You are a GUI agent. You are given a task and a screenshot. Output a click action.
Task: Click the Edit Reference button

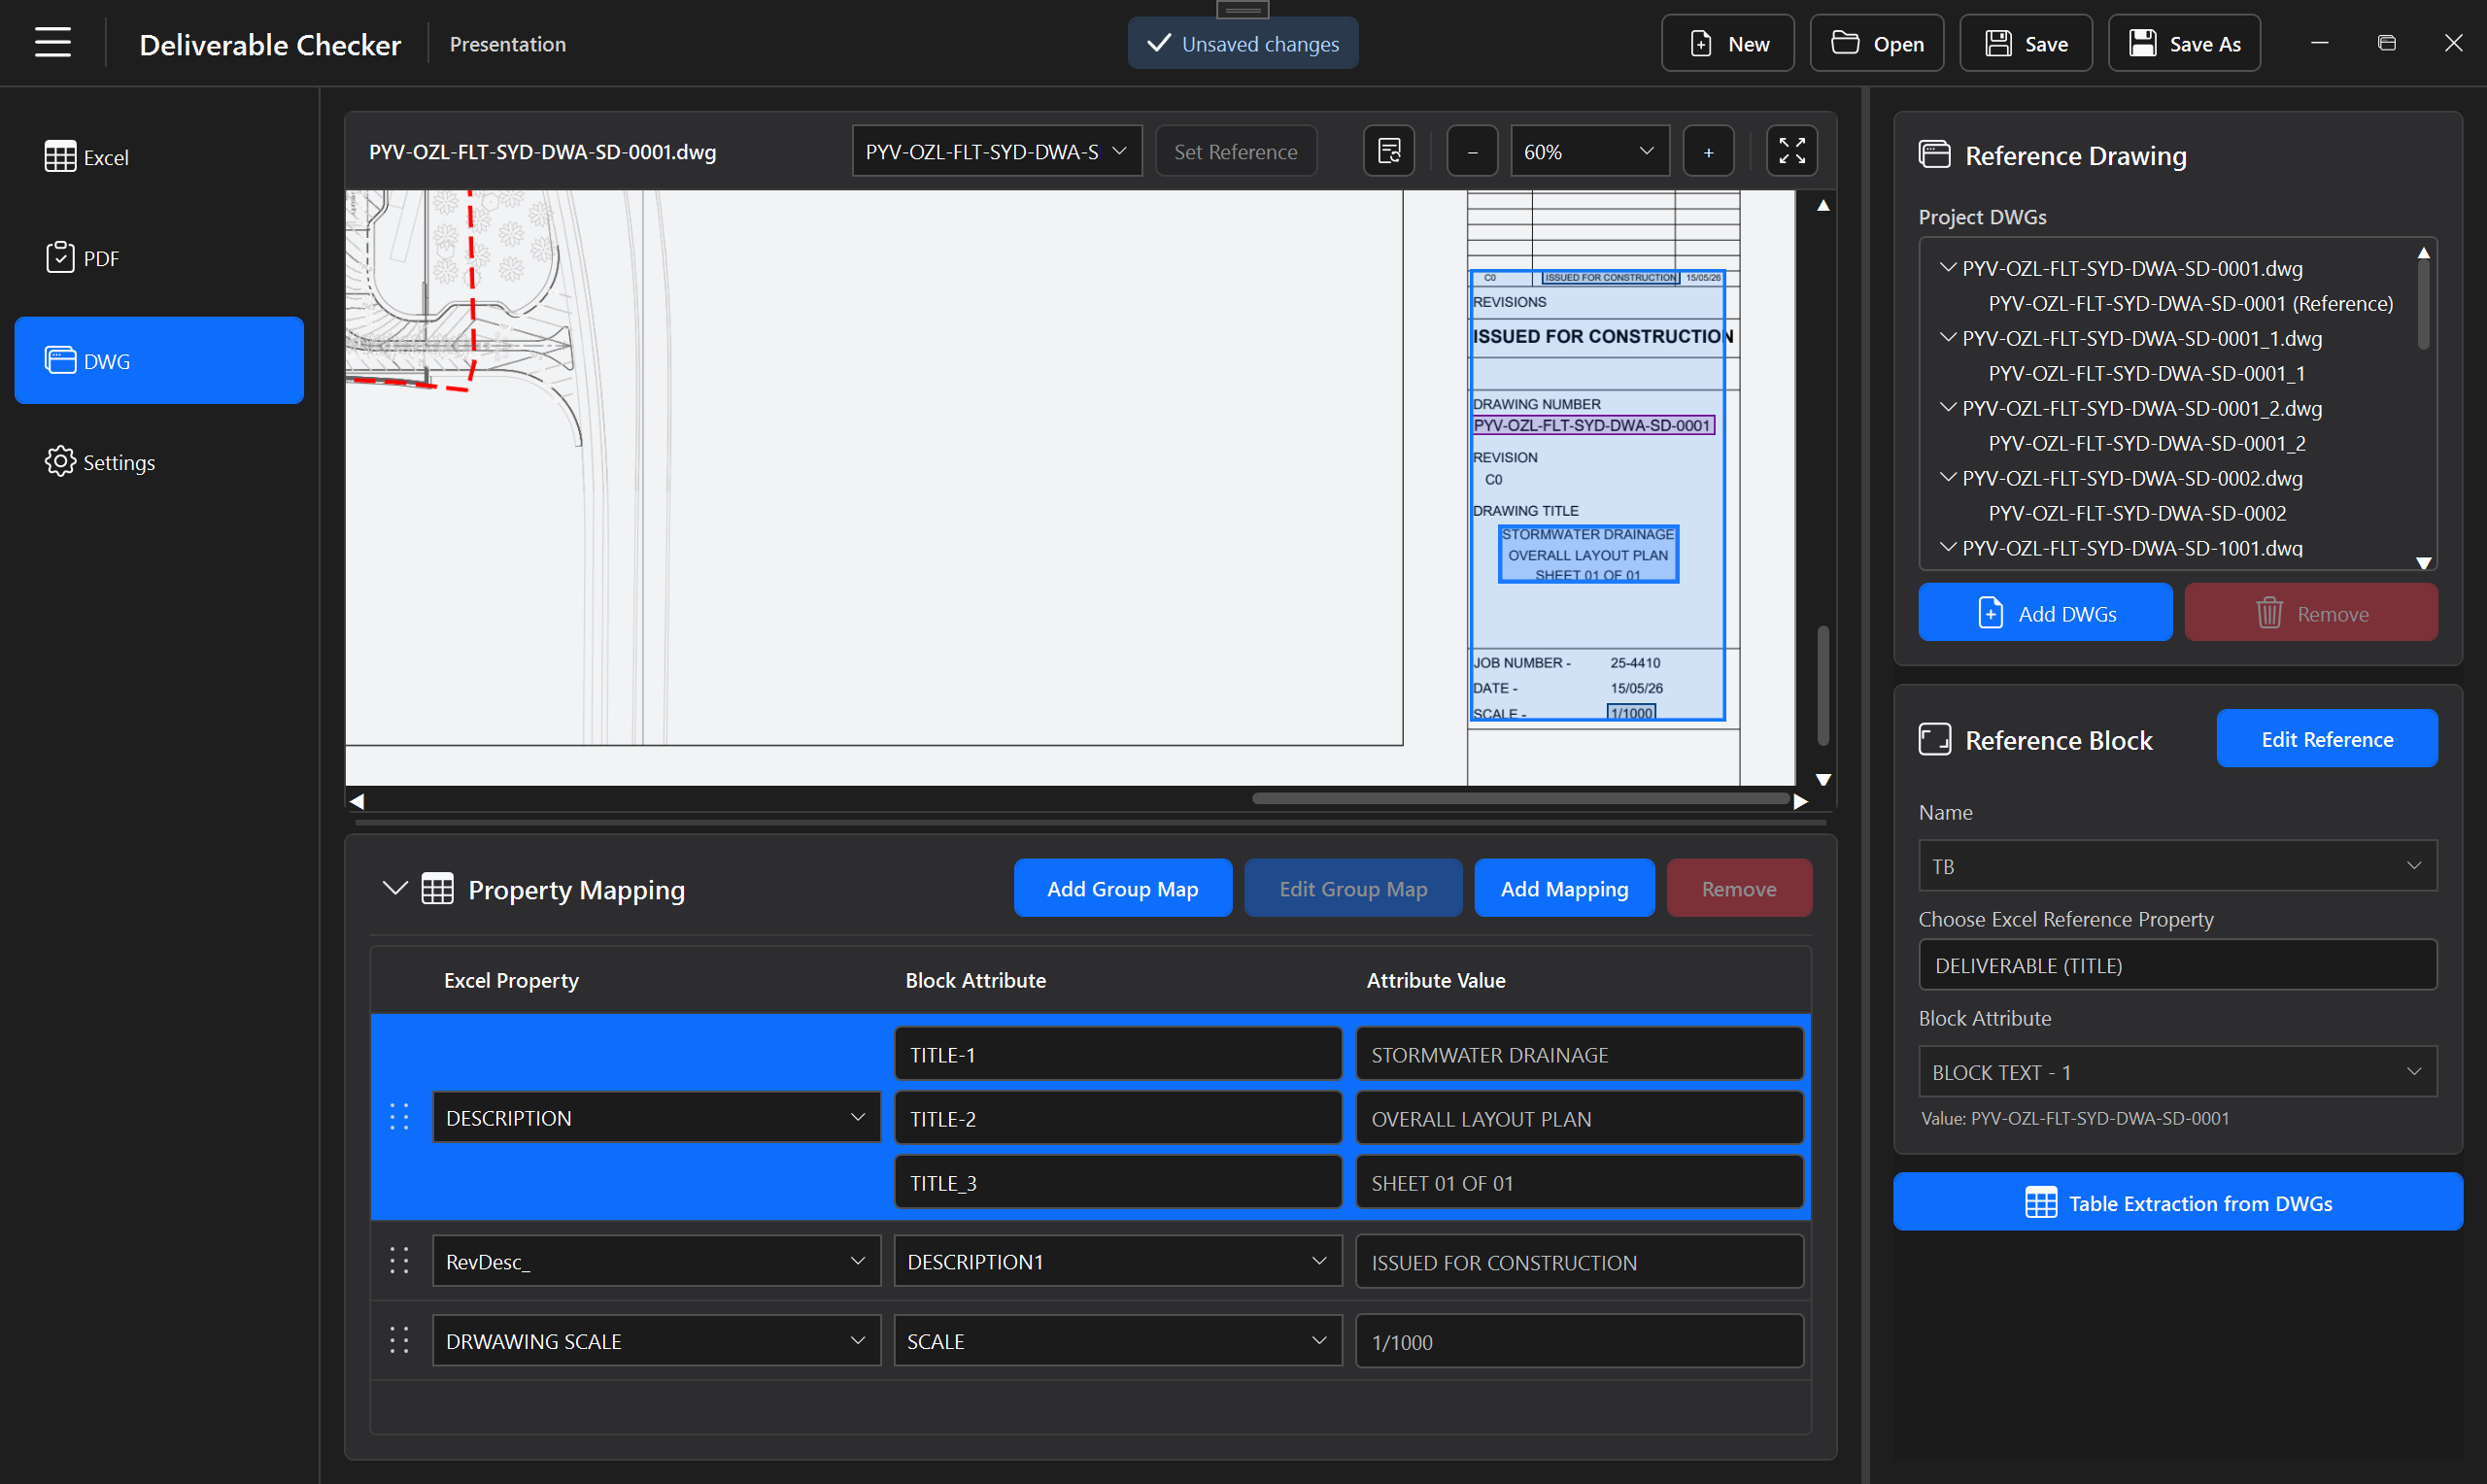pos(2326,739)
